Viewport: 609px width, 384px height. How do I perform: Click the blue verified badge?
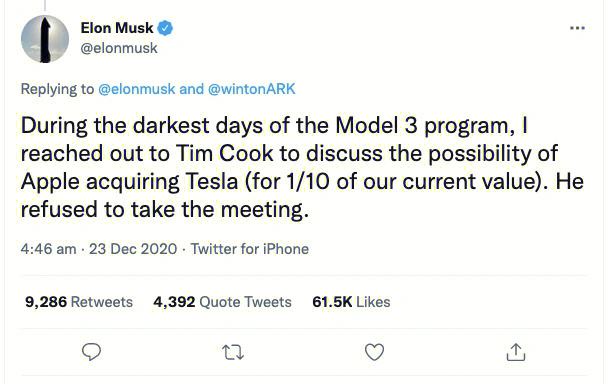[165, 28]
